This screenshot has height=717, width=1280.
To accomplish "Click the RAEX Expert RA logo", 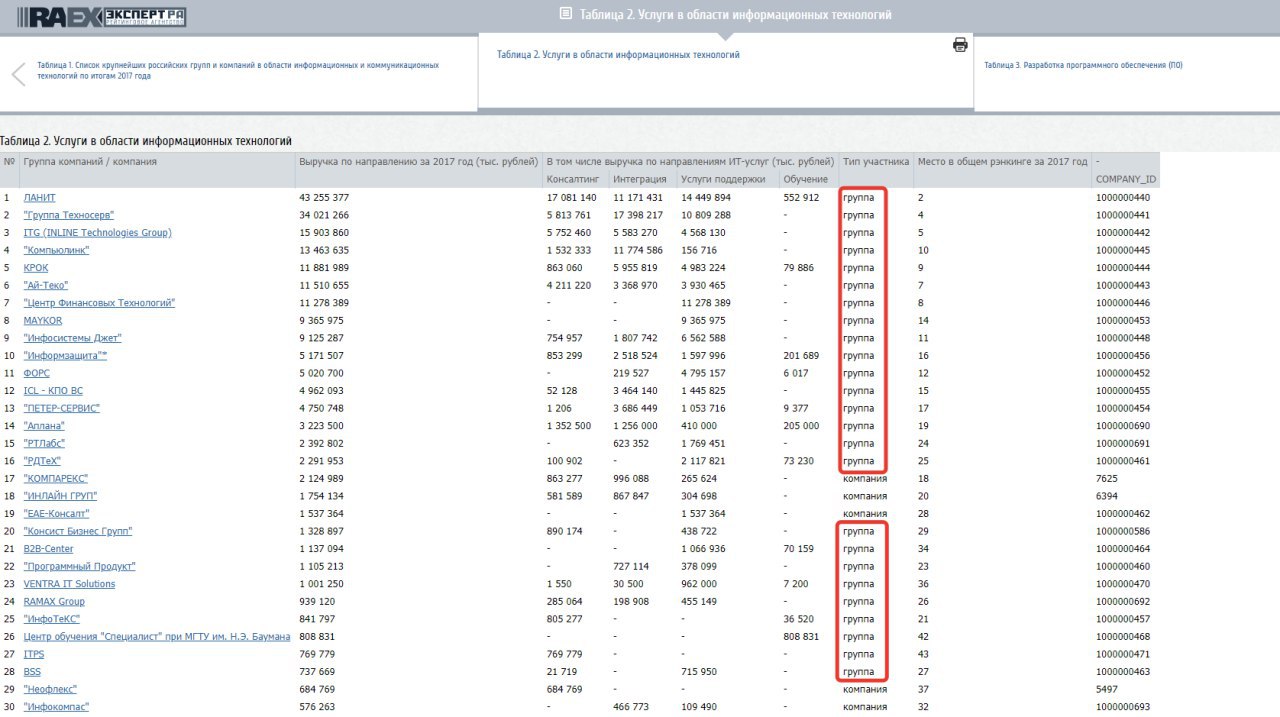I will point(101,17).
